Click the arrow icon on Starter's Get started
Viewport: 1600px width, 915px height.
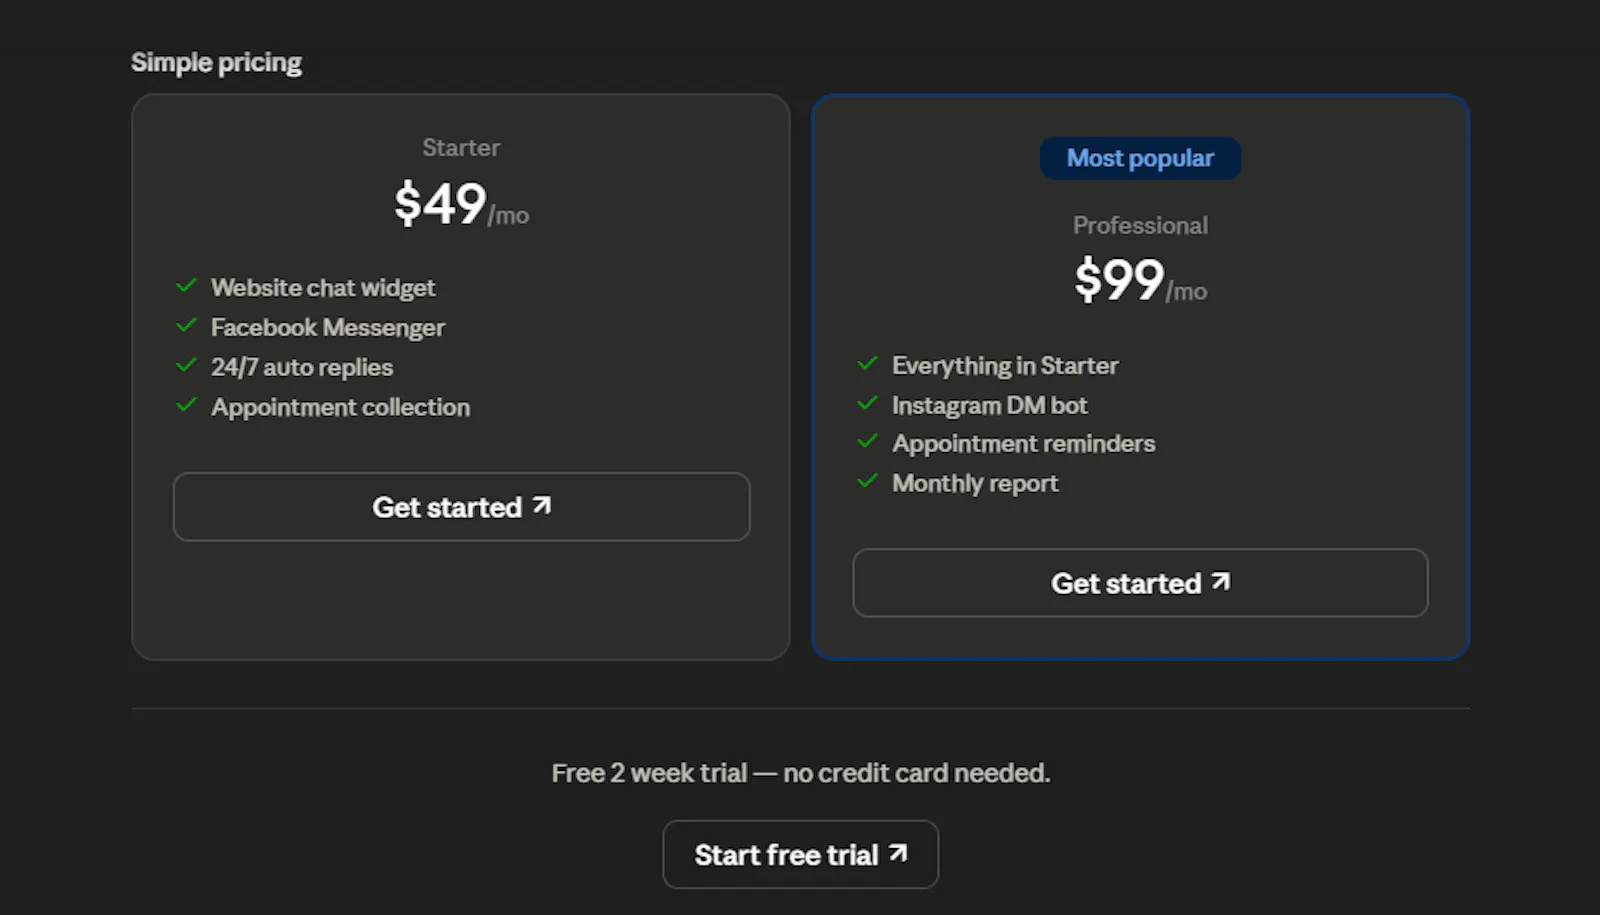point(542,505)
